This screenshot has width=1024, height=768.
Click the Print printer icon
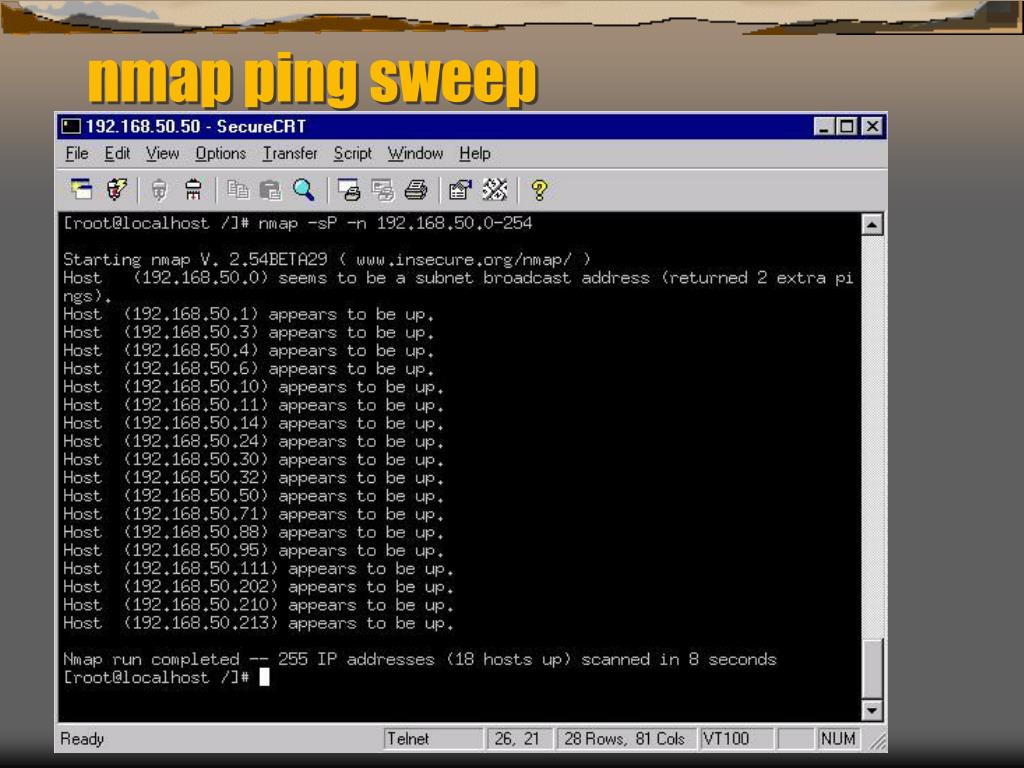tap(416, 190)
